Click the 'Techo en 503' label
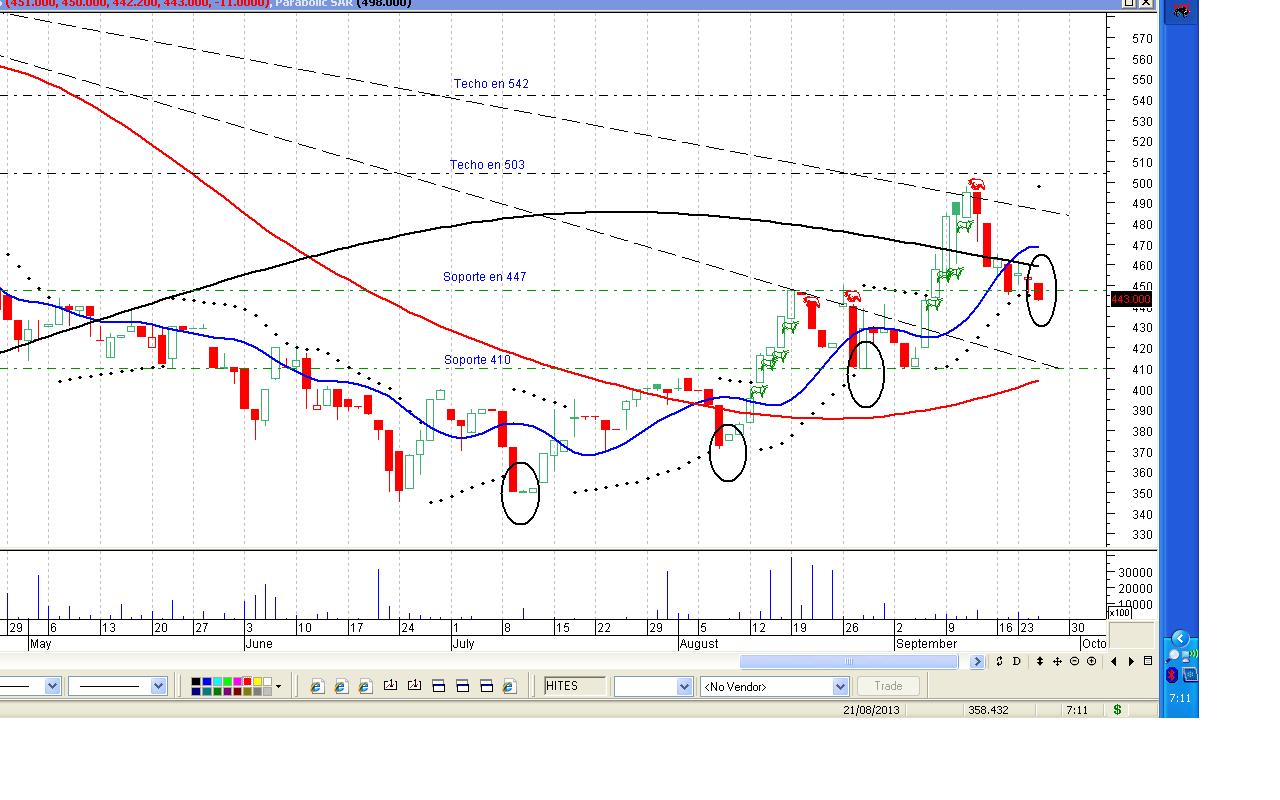 [x=487, y=165]
